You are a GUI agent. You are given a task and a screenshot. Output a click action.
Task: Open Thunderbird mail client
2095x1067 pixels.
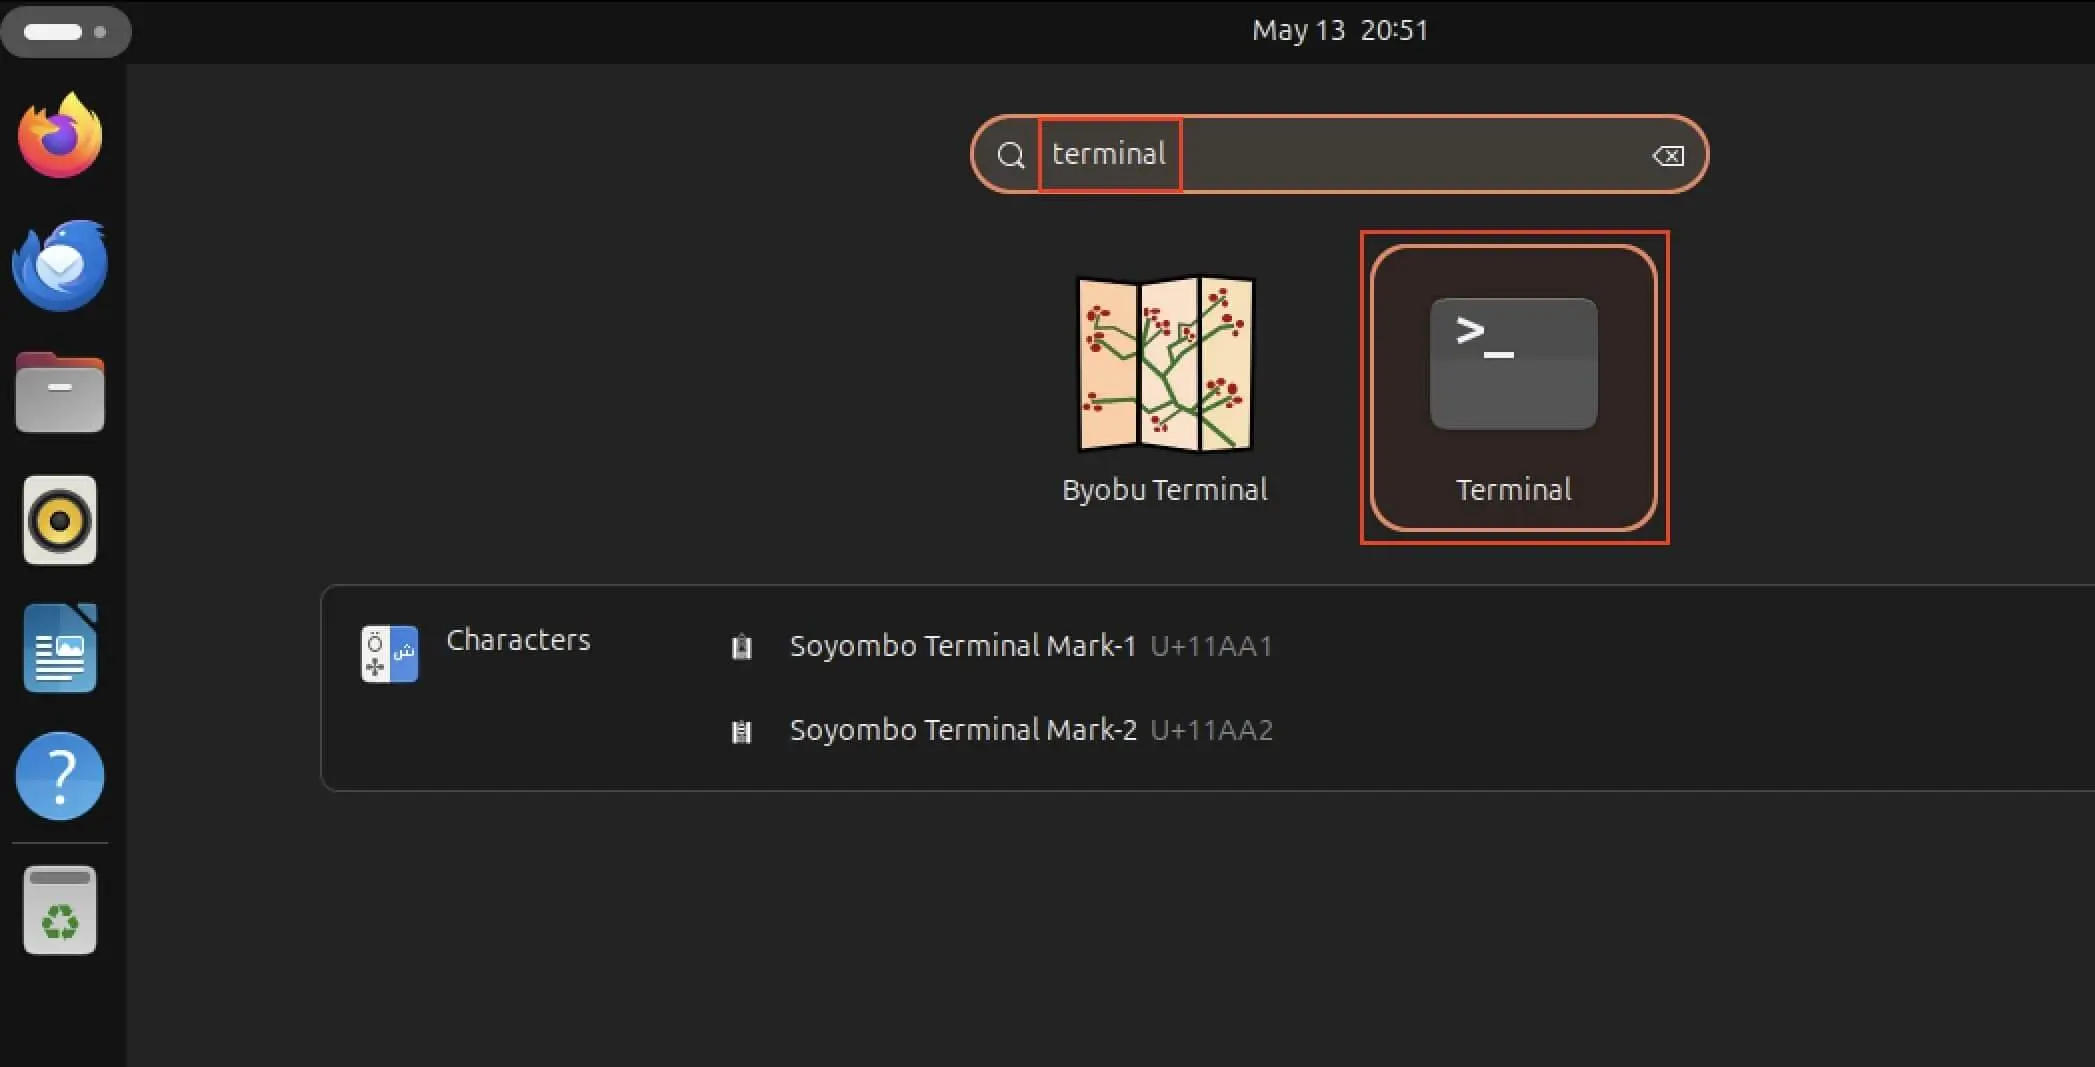coord(59,264)
